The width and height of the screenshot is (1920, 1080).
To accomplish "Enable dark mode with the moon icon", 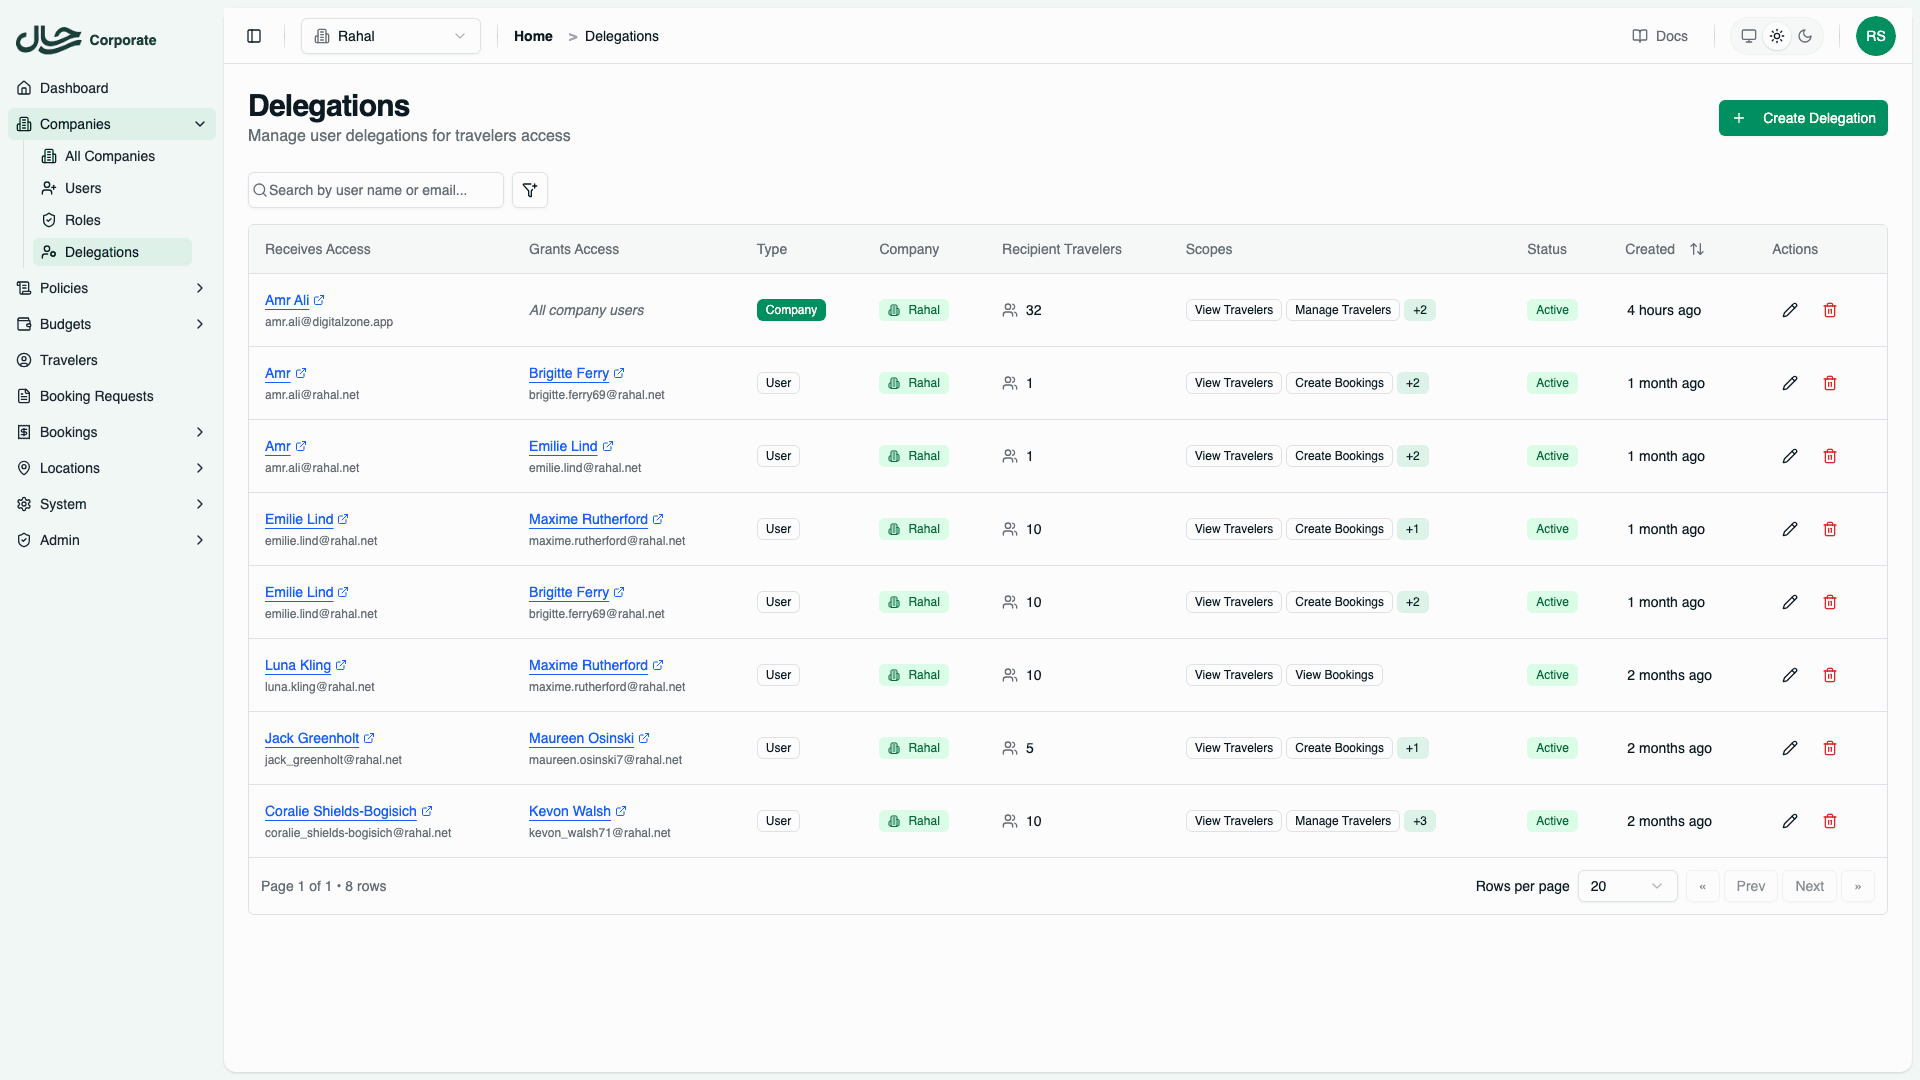I will pyautogui.click(x=1805, y=36).
